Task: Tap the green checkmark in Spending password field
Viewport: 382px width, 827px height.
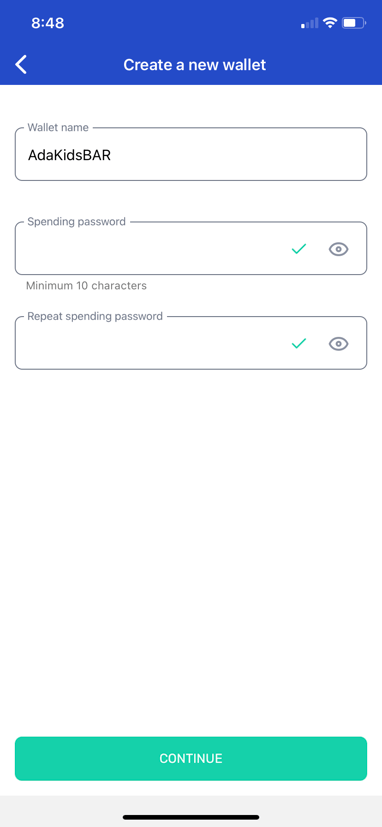Action: point(299,249)
